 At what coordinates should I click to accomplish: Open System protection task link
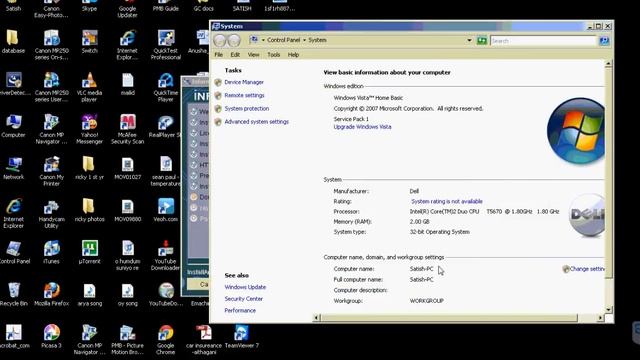pos(247,109)
